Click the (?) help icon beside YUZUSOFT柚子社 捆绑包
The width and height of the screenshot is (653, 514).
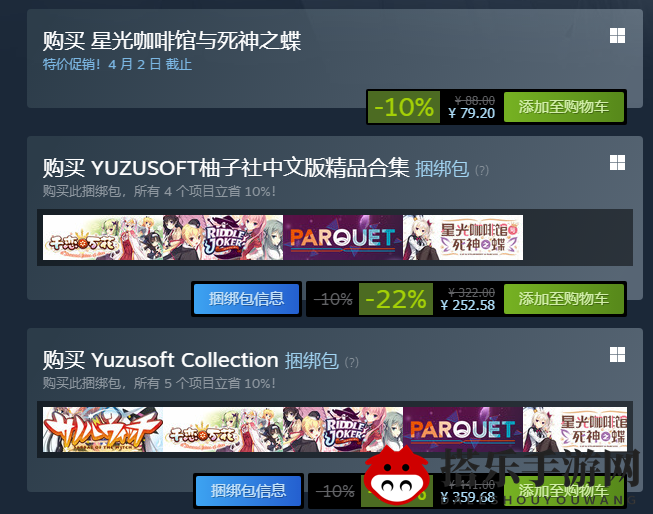click(x=482, y=170)
